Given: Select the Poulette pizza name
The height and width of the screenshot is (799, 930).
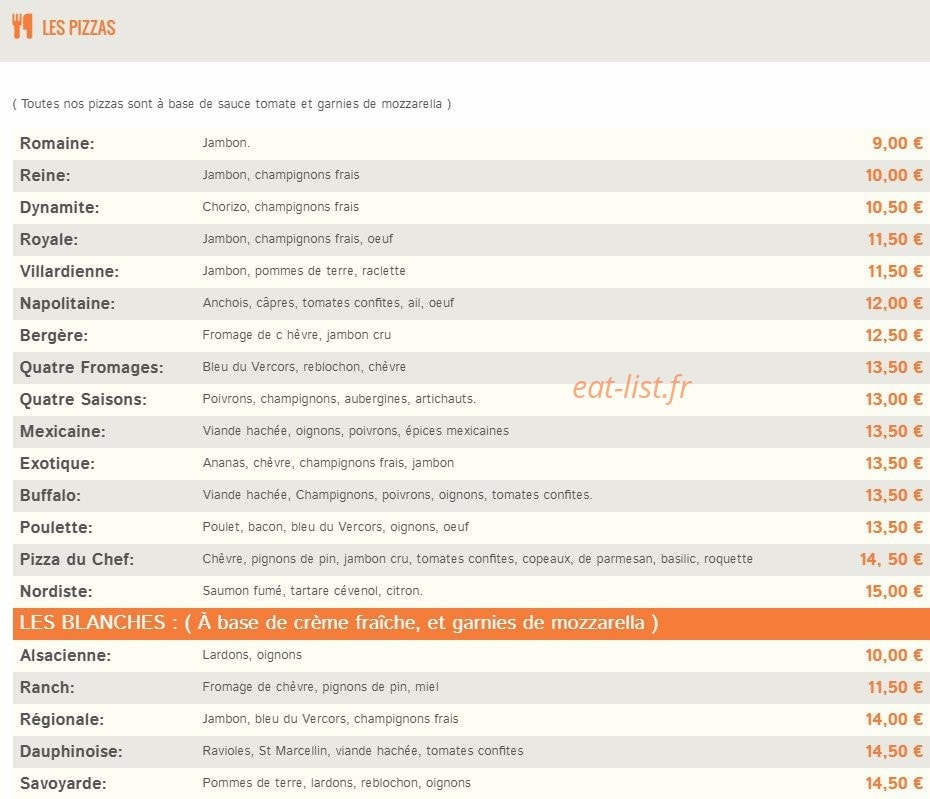Looking at the screenshot, I should coord(56,528).
